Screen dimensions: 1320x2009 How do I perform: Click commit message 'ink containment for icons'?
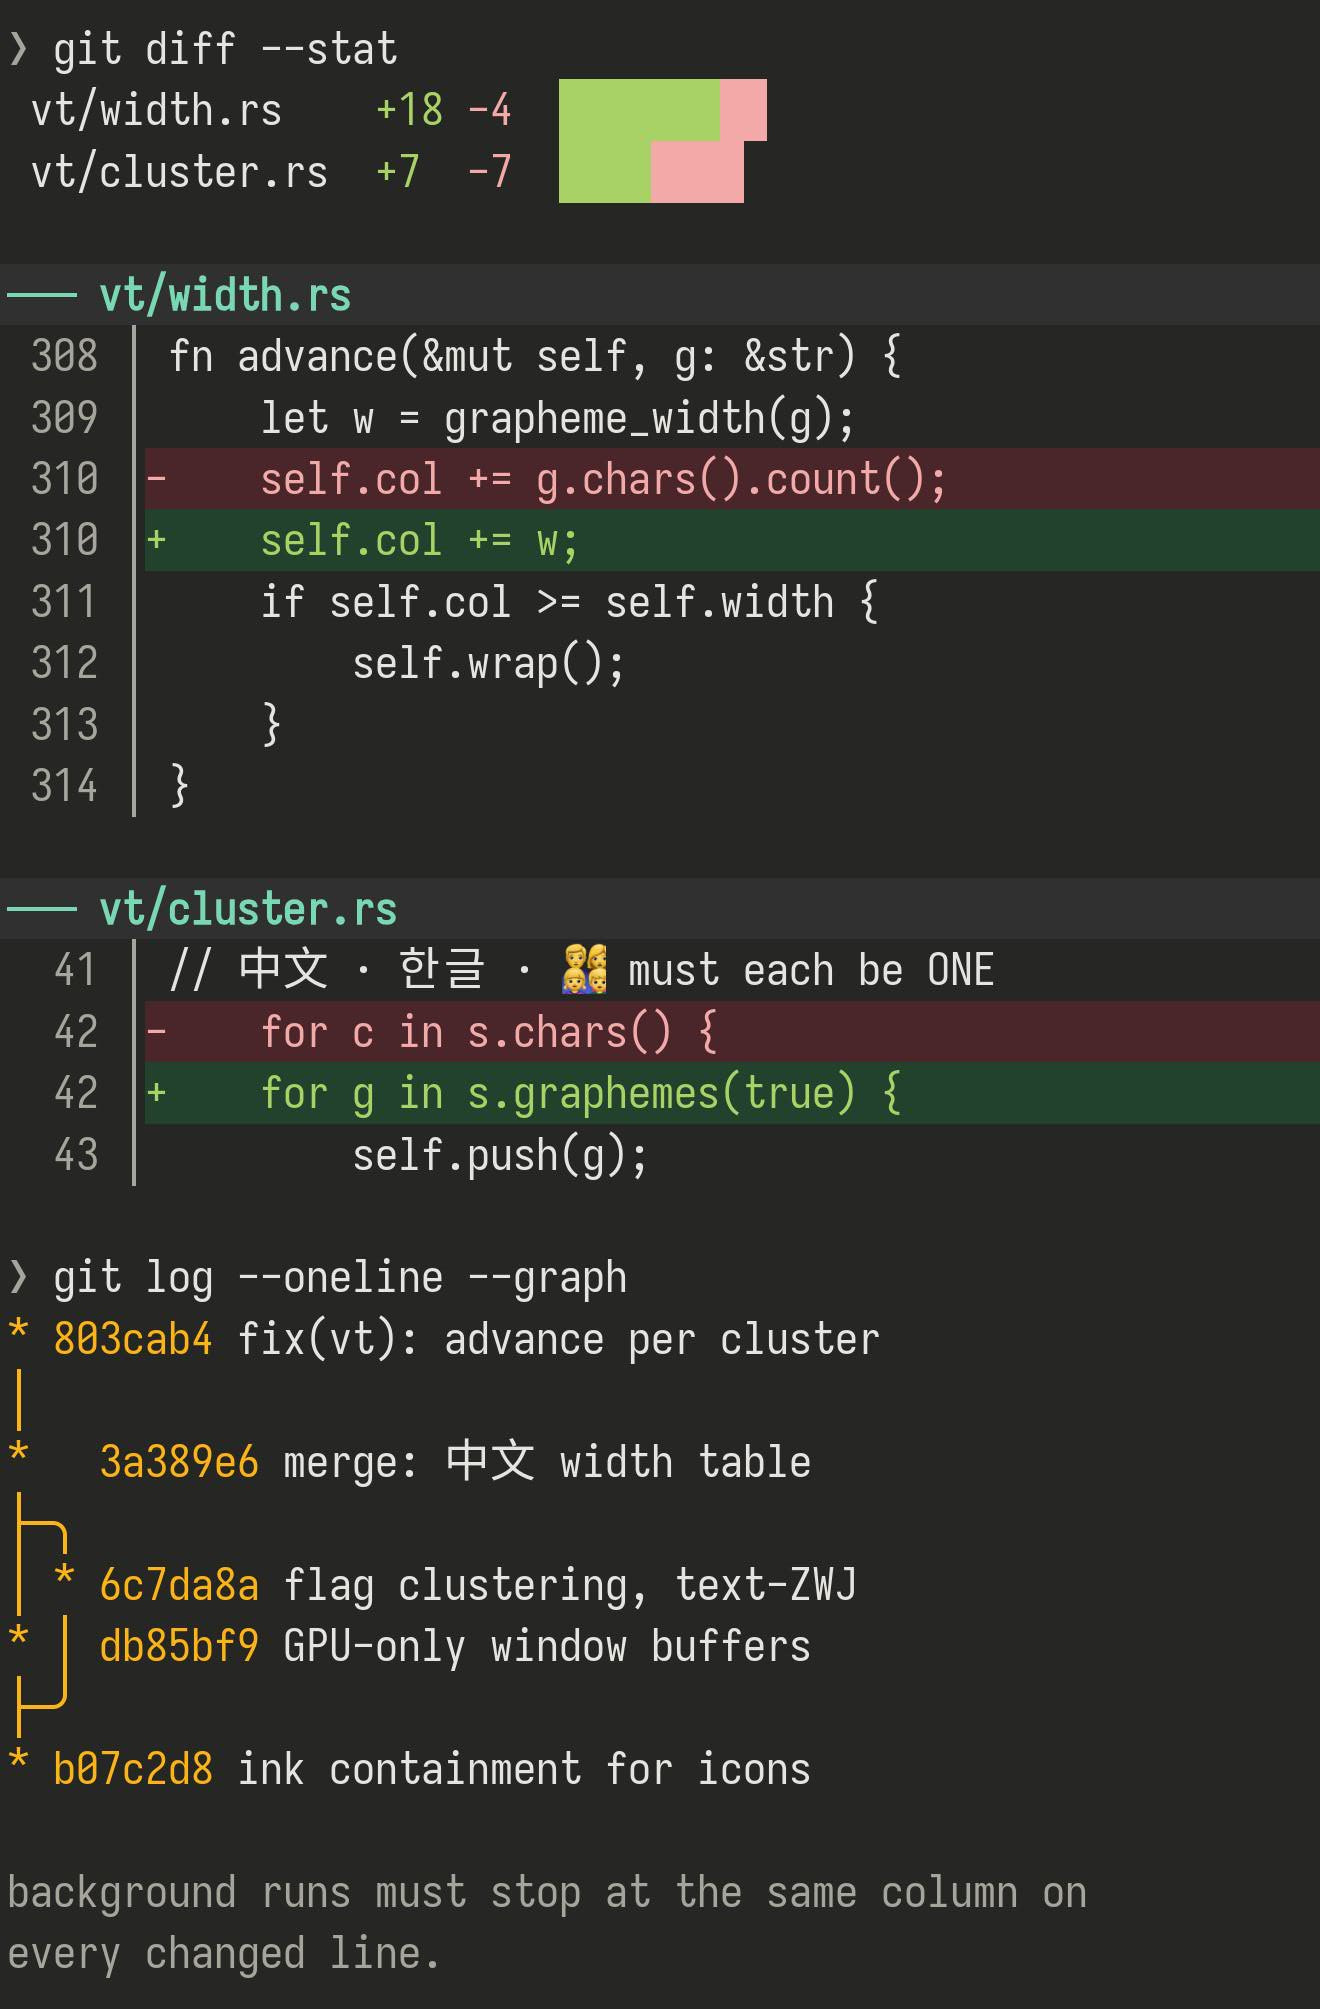coord(524,1769)
